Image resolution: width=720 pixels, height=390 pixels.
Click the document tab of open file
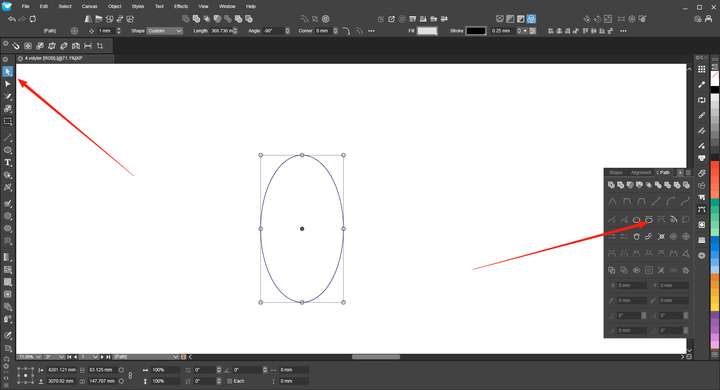pos(65,58)
